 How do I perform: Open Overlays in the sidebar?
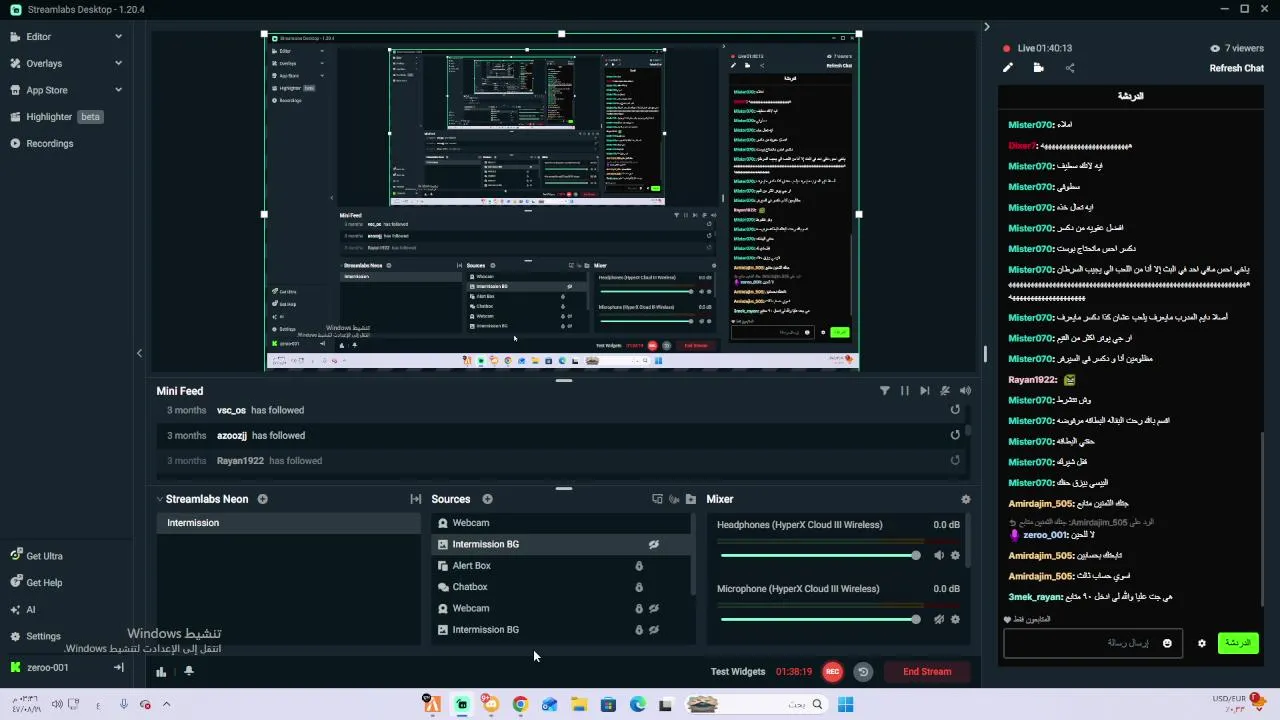pos(44,63)
